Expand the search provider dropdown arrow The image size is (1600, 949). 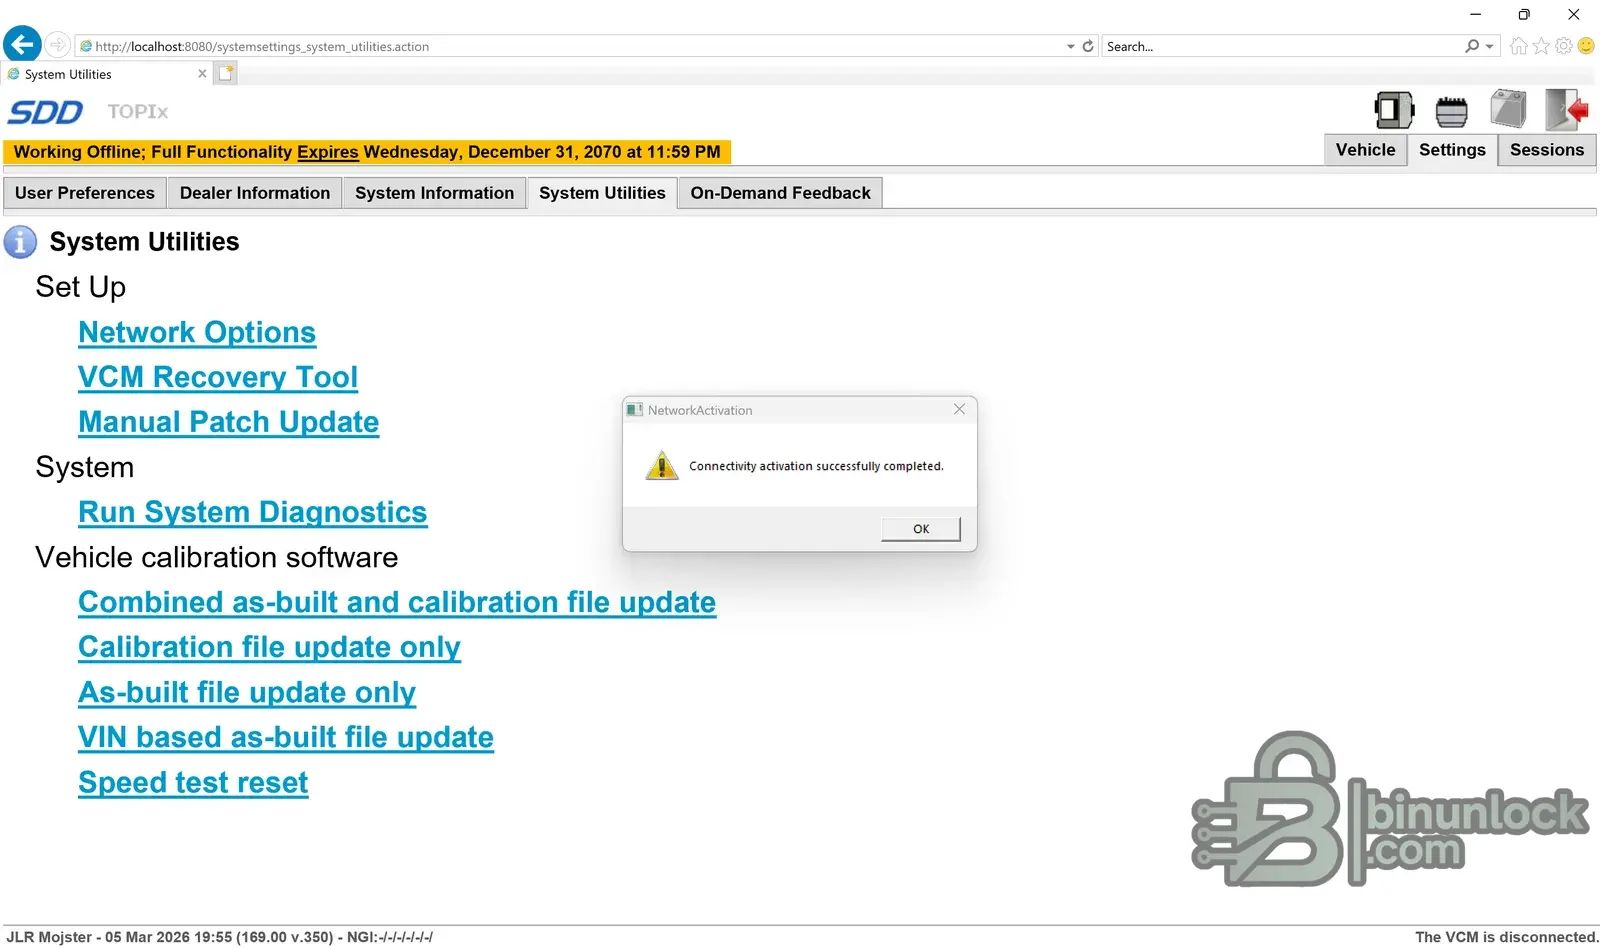pyautogui.click(x=1489, y=46)
